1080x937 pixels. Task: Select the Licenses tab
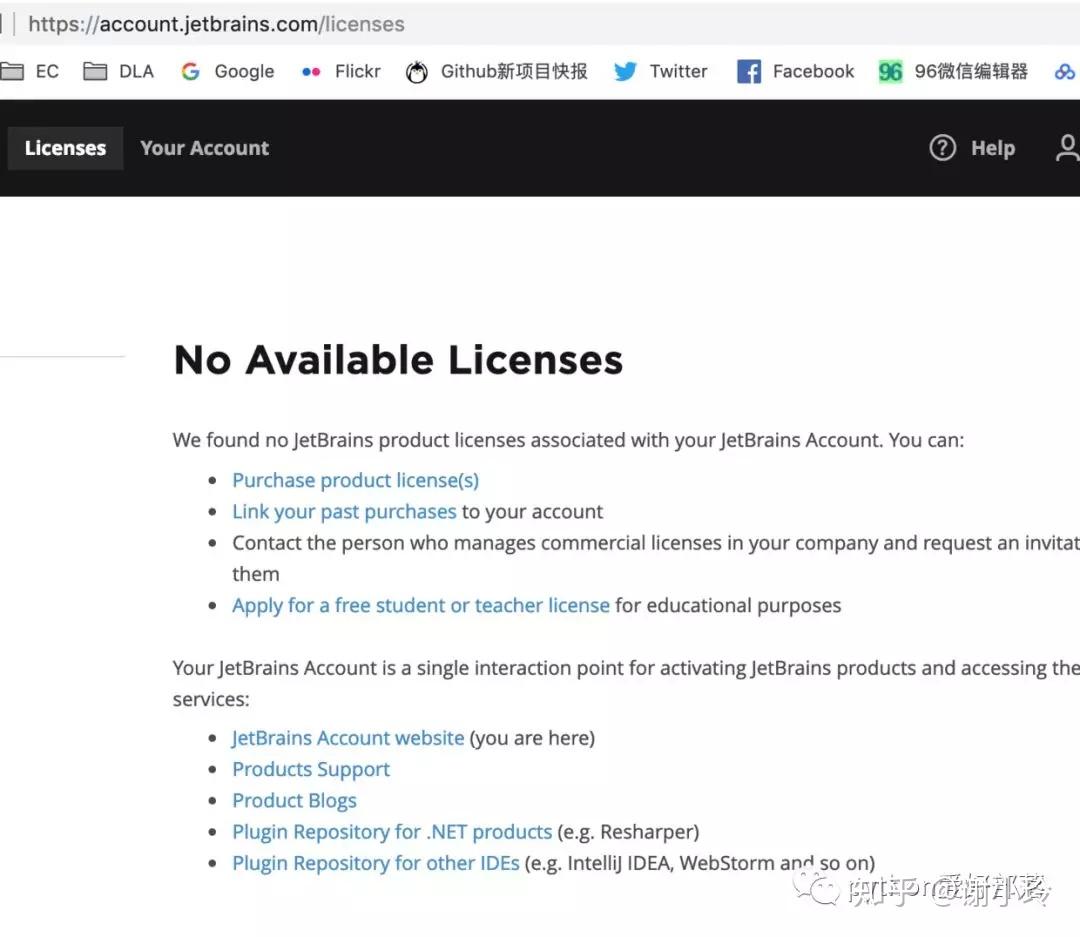coord(65,148)
